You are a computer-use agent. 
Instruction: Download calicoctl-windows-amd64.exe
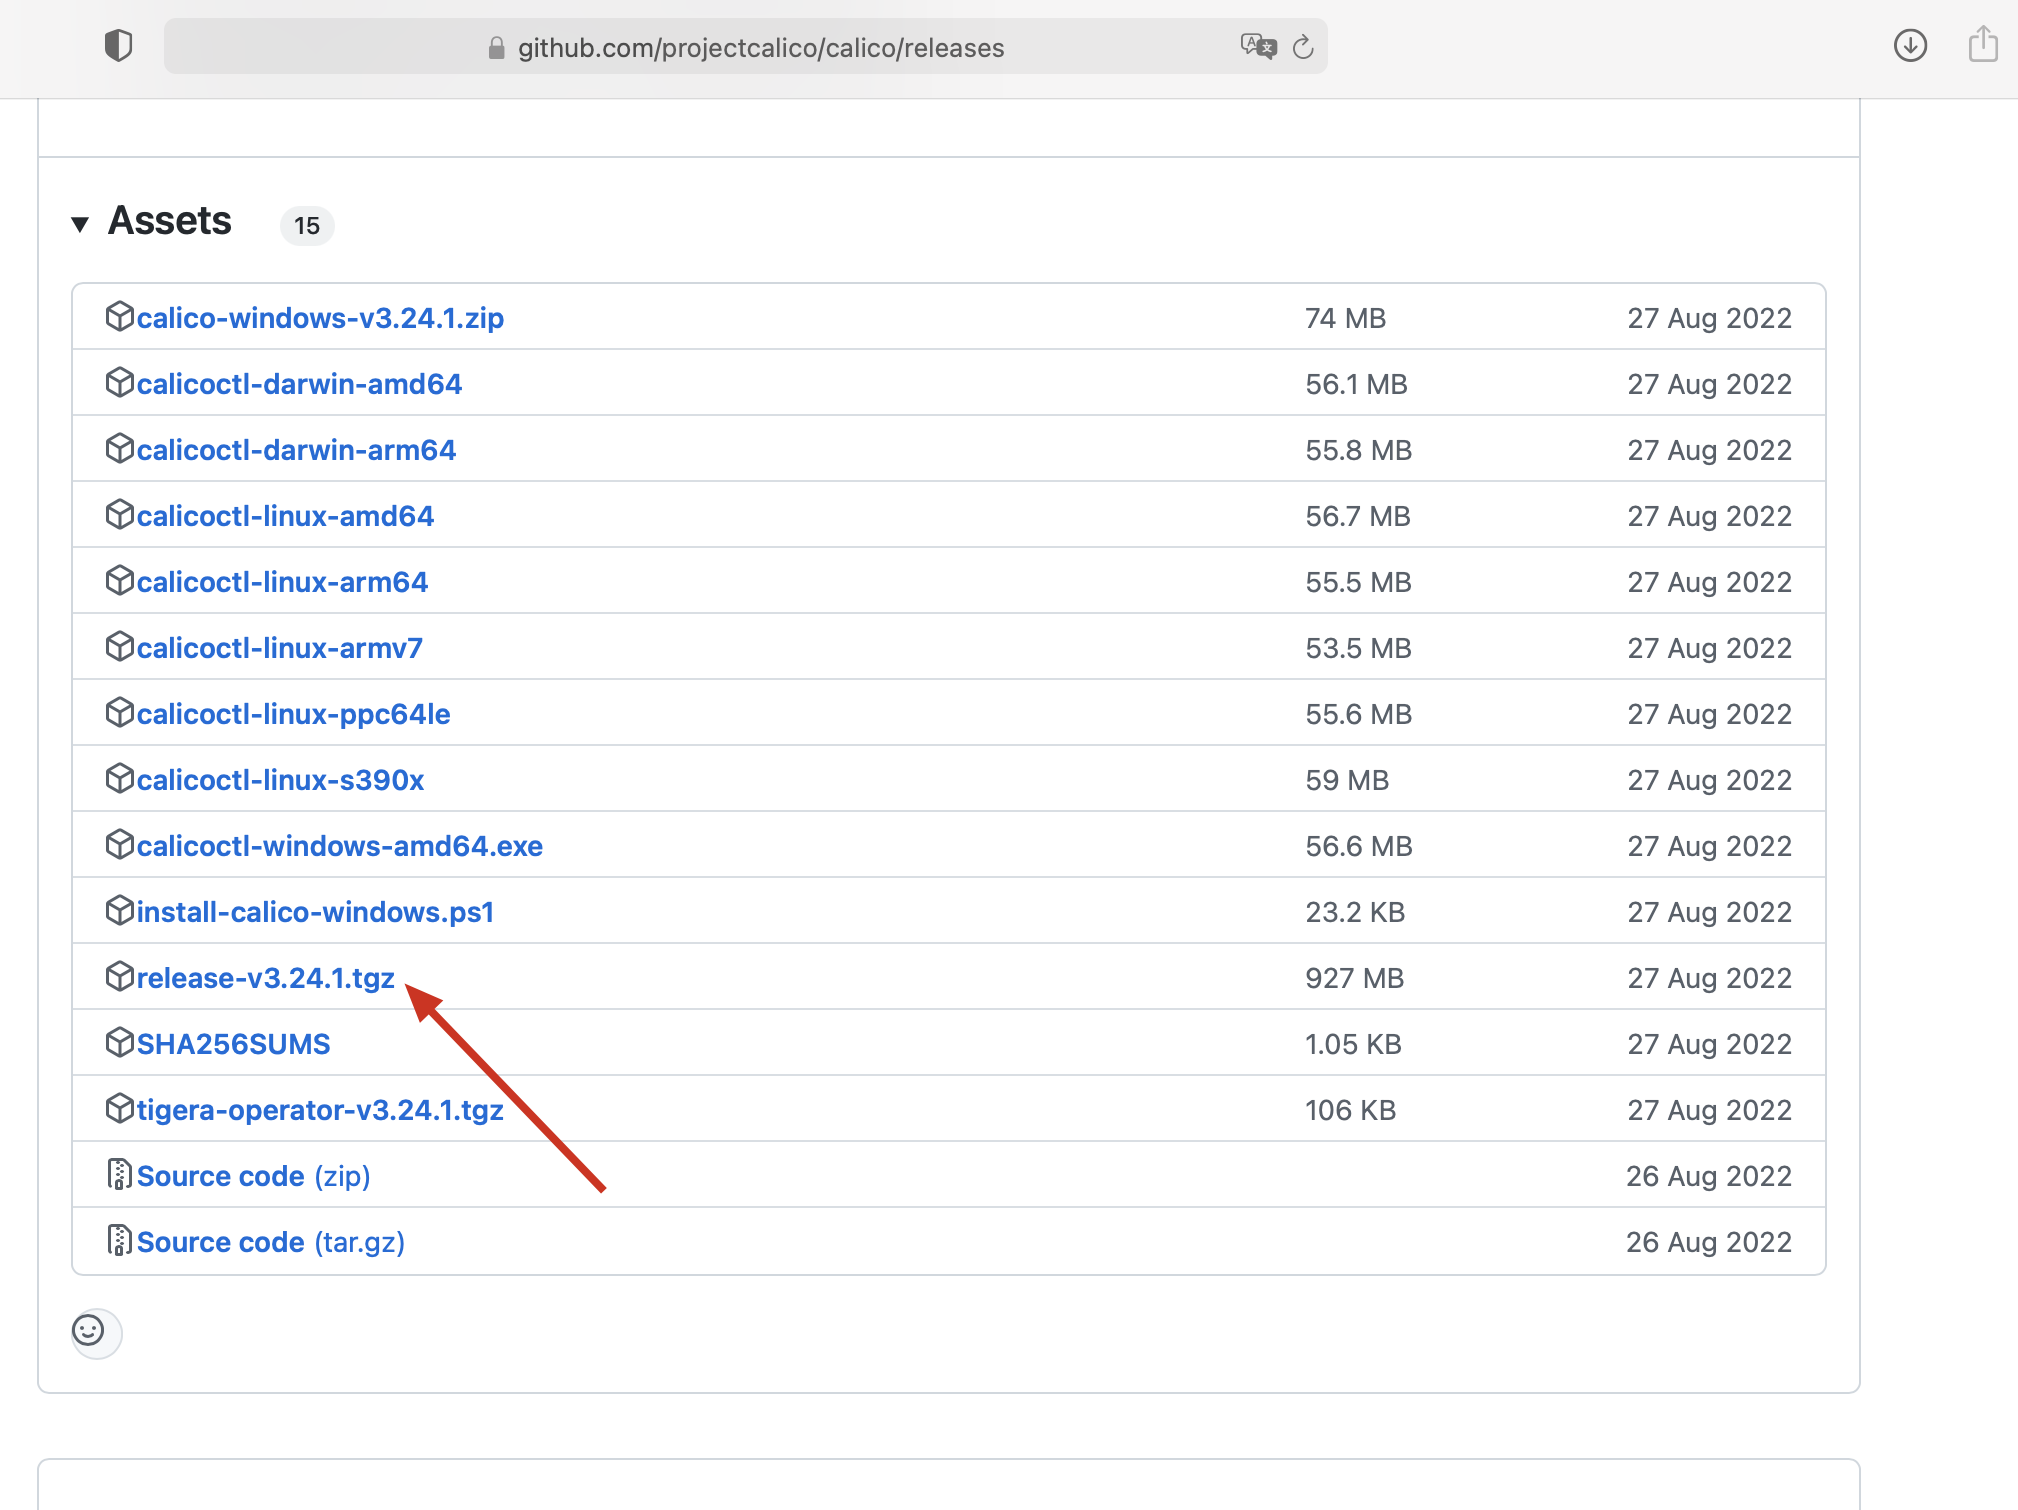pyautogui.click(x=339, y=846)
